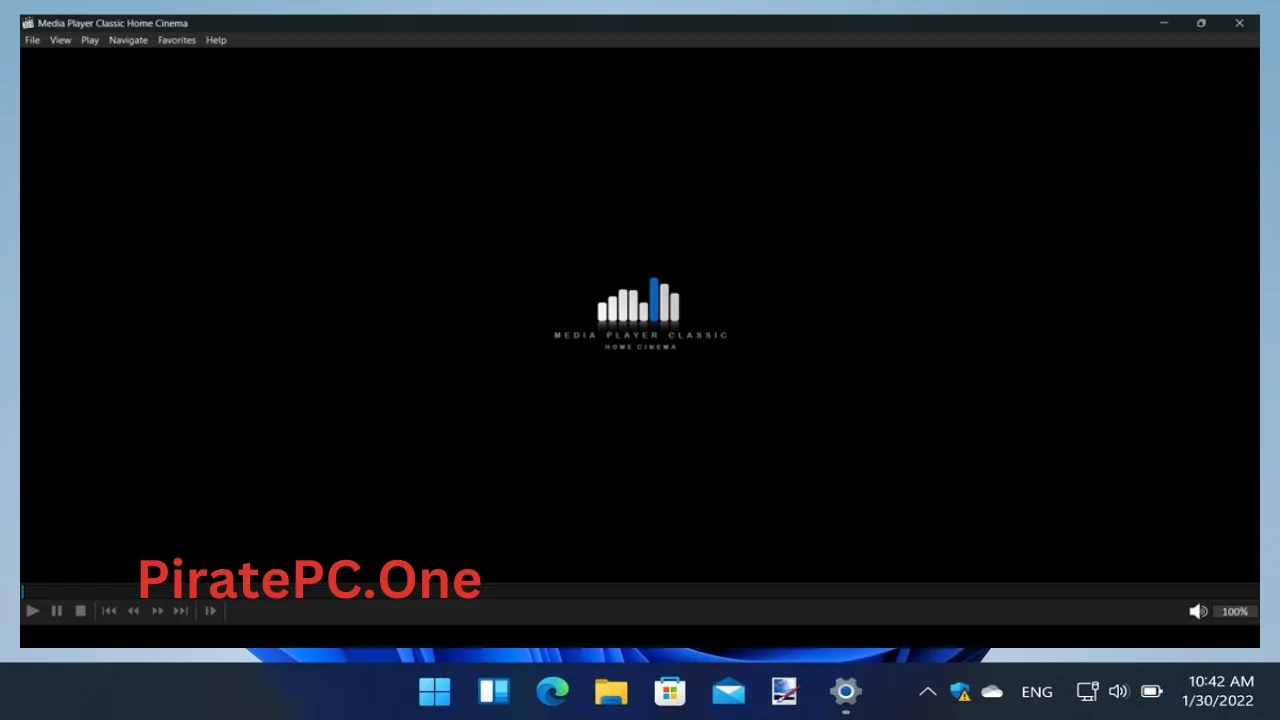Mute audio via the speaker icon
Image resolution: width=1280 pixels, height=720 pixels.
pos(1198,611)
